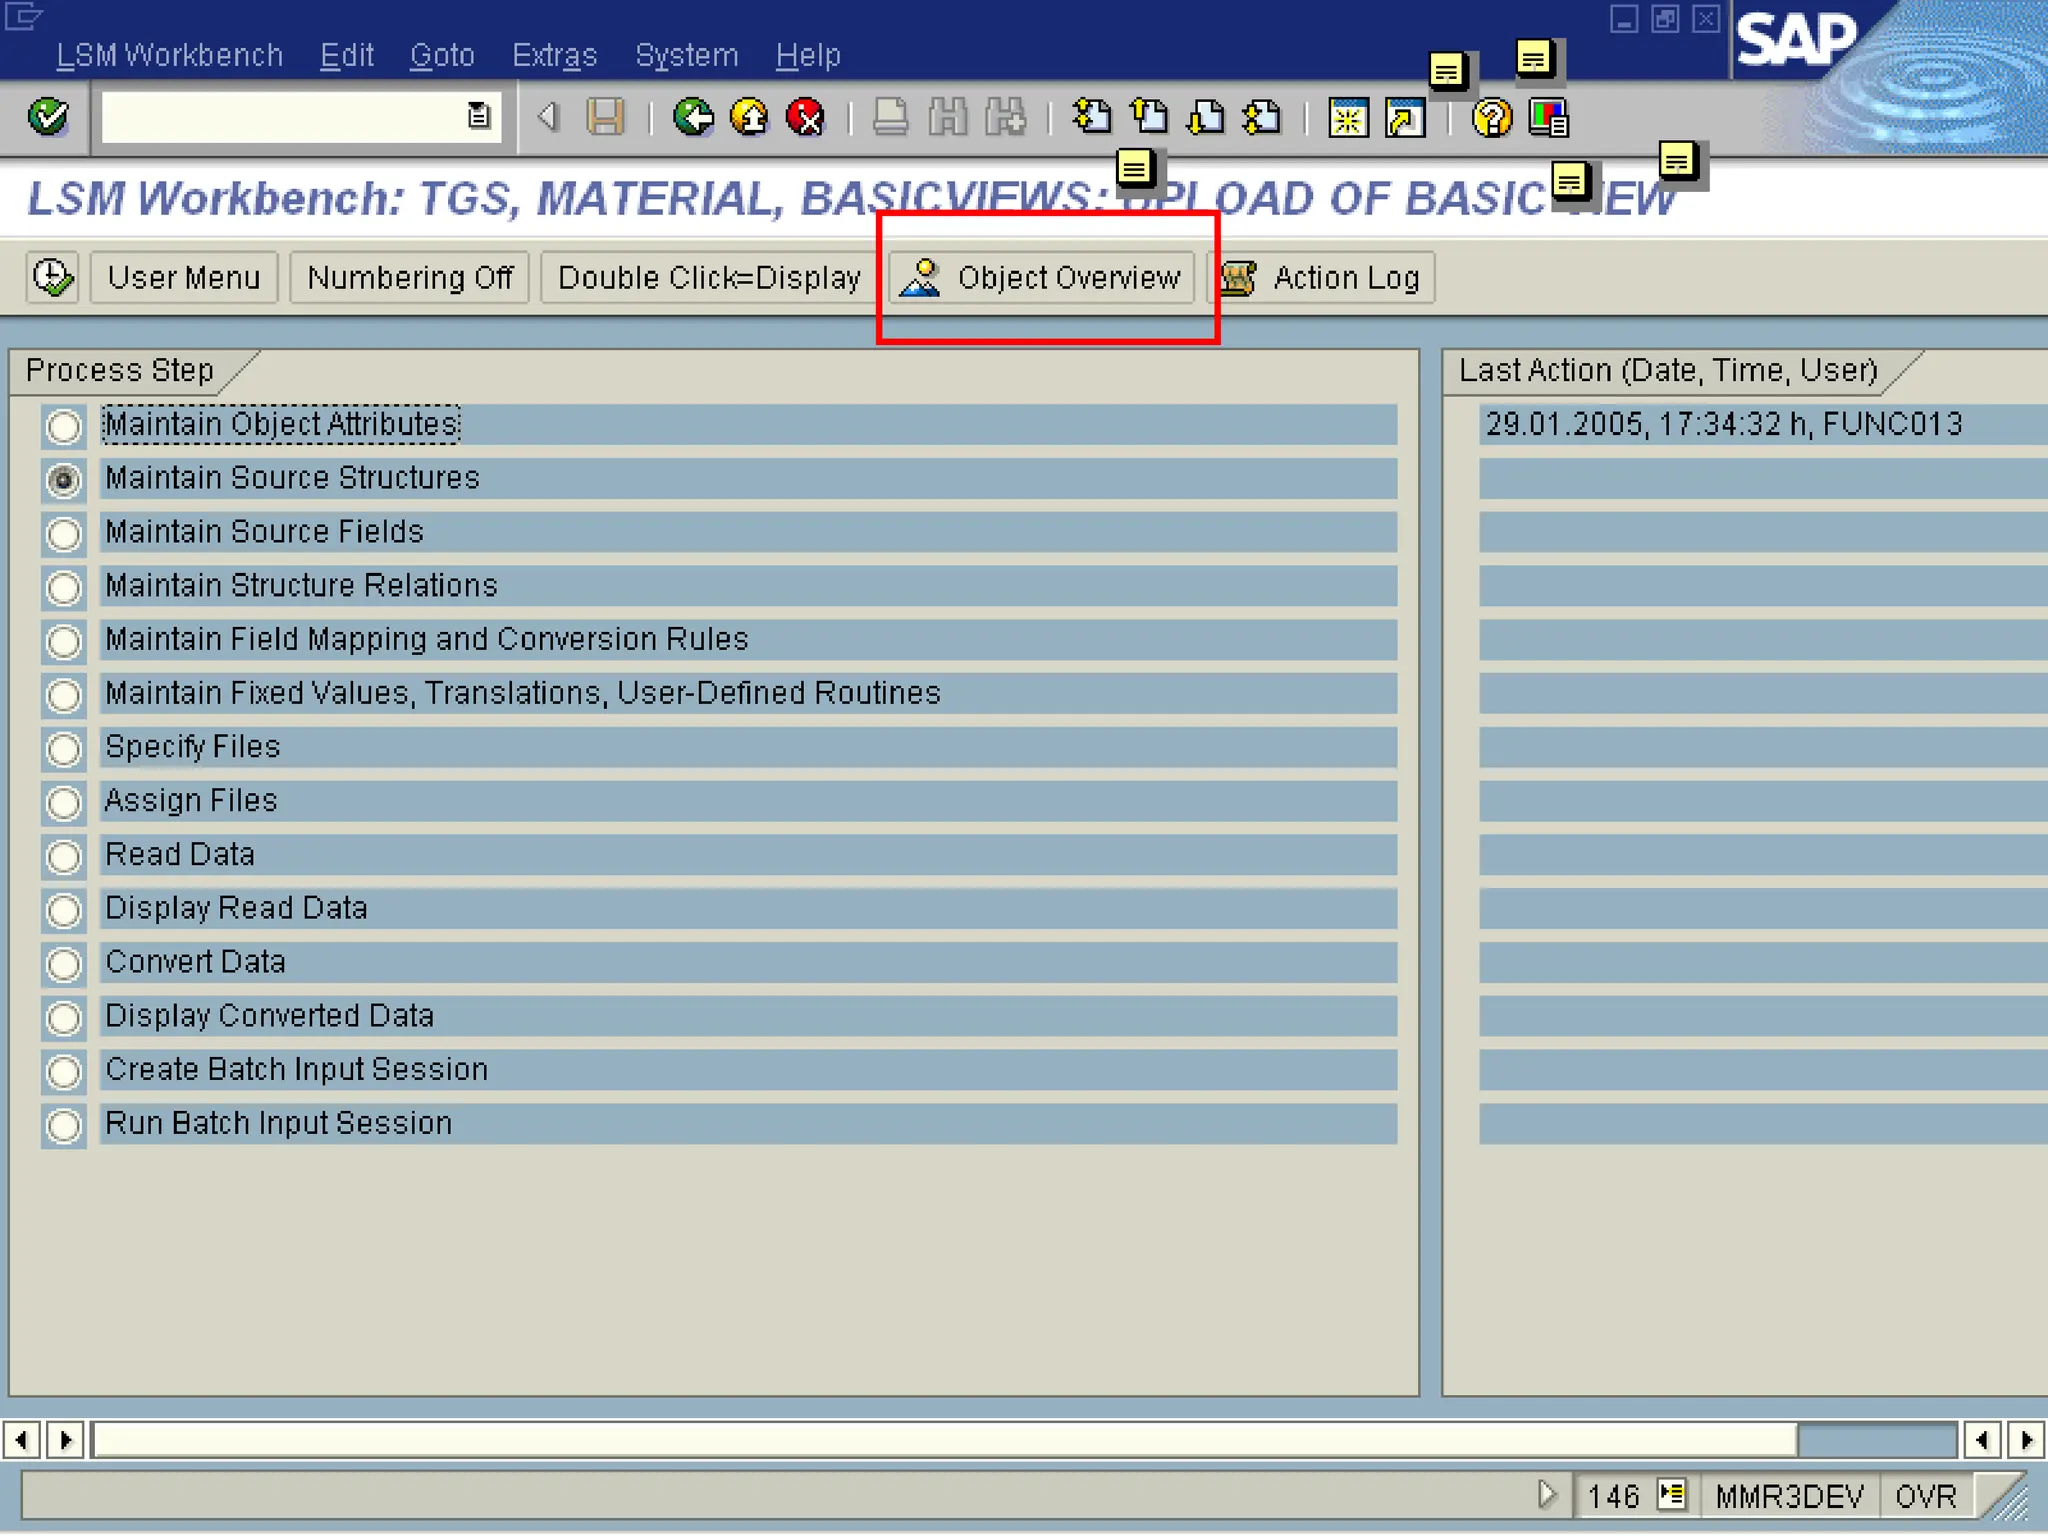The width and height of the screenshot is (2048, 1536).
Task: Open the Extras menu
Action: click(554, 55)
